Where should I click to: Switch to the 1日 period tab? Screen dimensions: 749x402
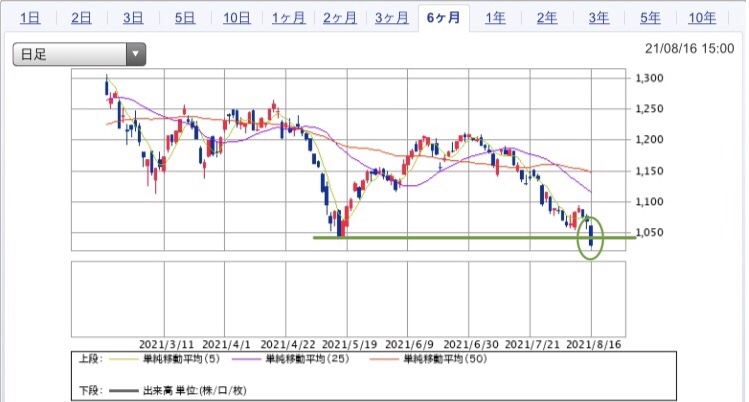[x=29, y=18]
